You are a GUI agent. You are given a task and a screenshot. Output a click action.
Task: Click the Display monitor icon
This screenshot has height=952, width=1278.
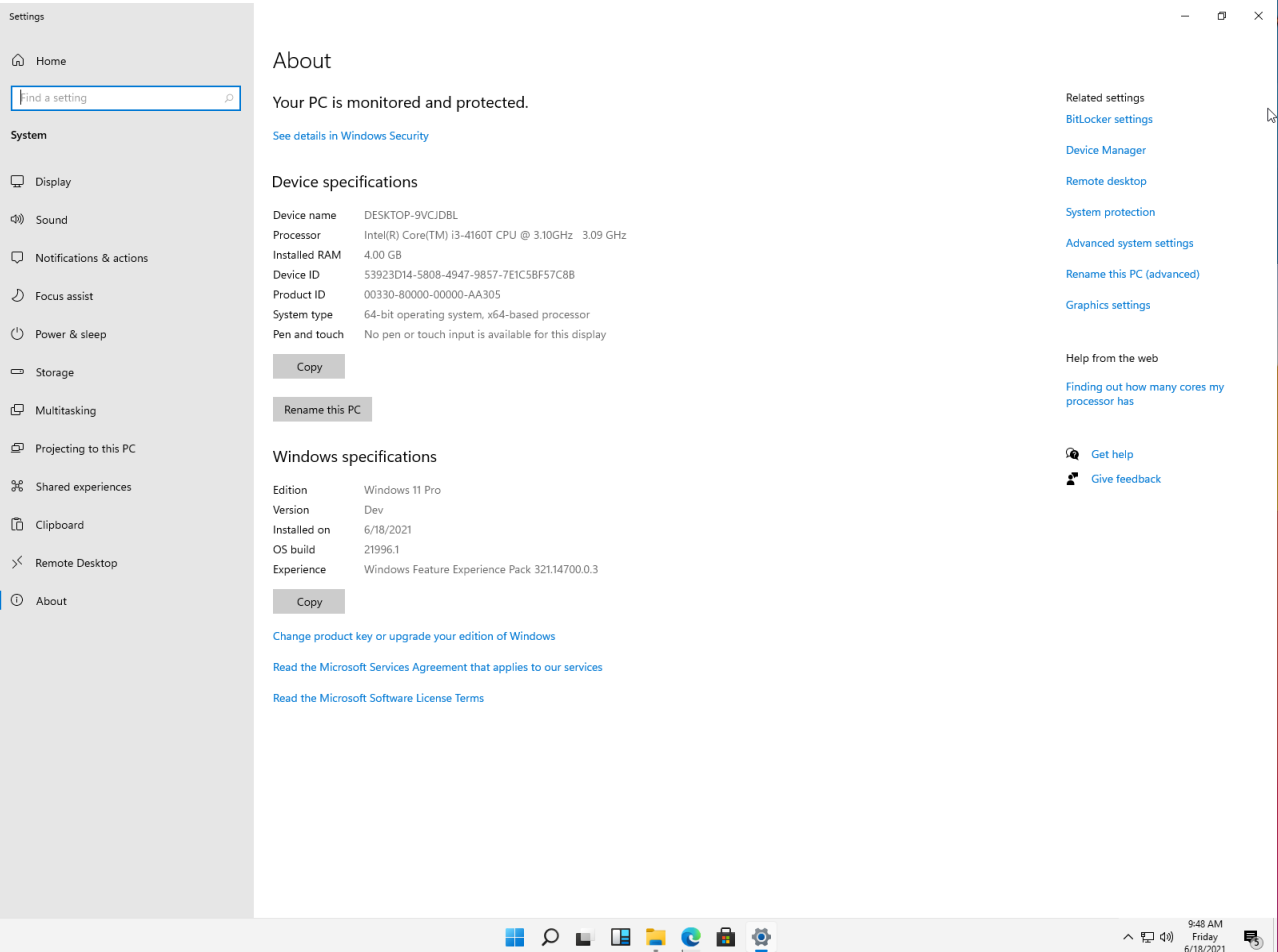pyautogui.click(x=17, y=182)
